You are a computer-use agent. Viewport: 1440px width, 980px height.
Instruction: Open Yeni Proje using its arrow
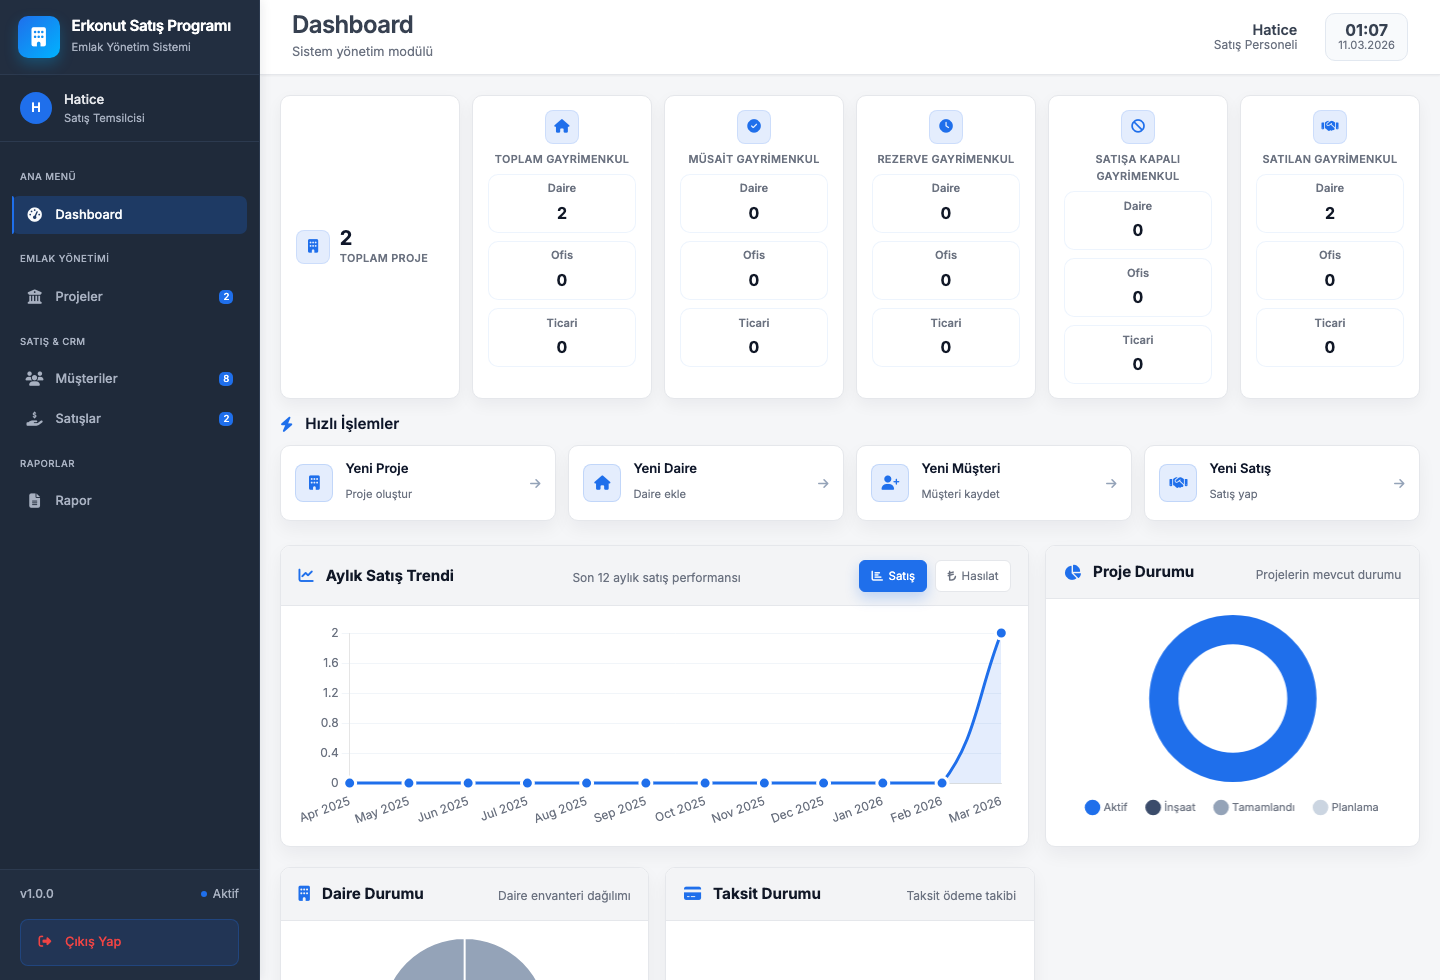tap(535, 484)
